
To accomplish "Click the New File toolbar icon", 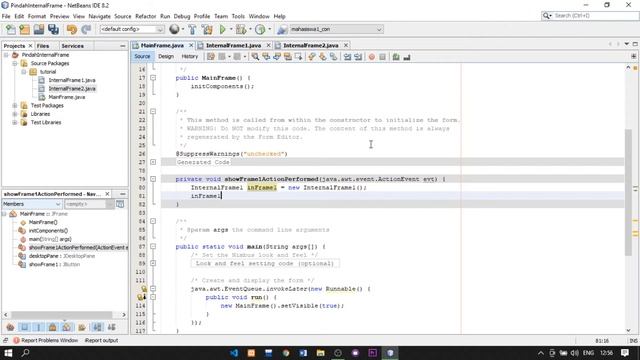I will point(11,29).
